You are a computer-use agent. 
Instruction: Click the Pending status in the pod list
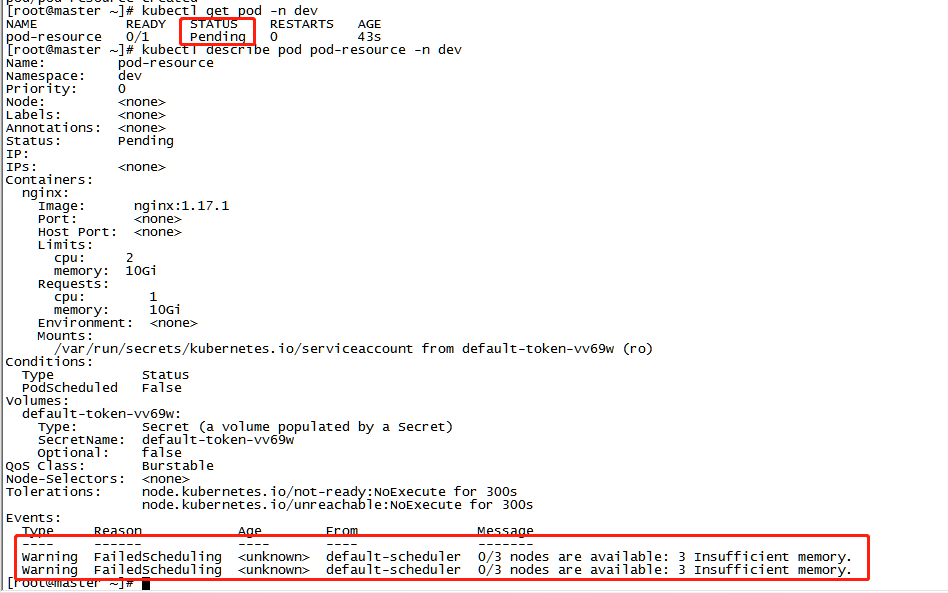(x=218, y=37)
